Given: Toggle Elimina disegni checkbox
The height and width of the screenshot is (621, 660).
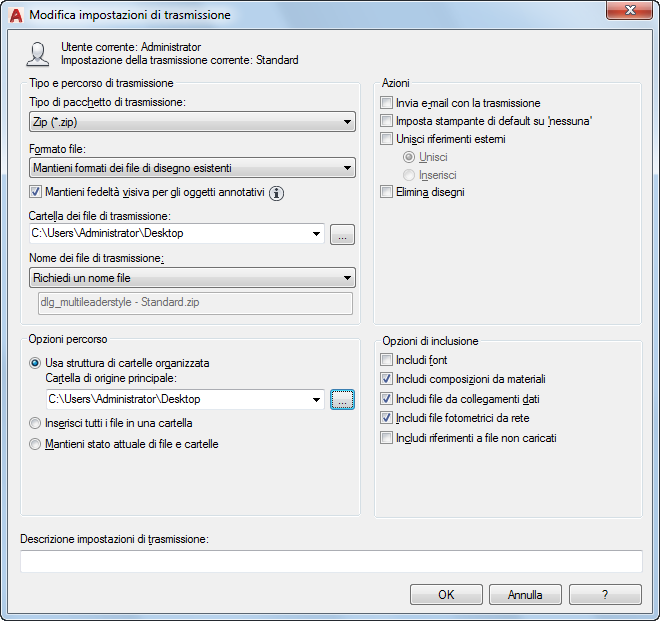Looking at the screenshot, I should (386, 192).
